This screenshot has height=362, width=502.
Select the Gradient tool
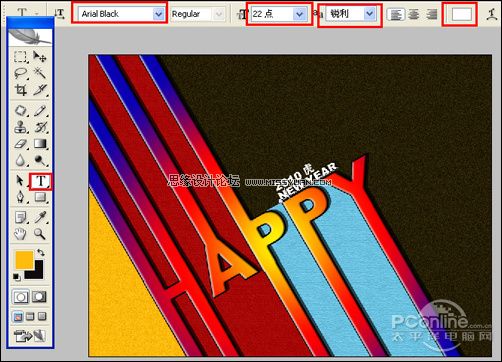coord(40,144)
